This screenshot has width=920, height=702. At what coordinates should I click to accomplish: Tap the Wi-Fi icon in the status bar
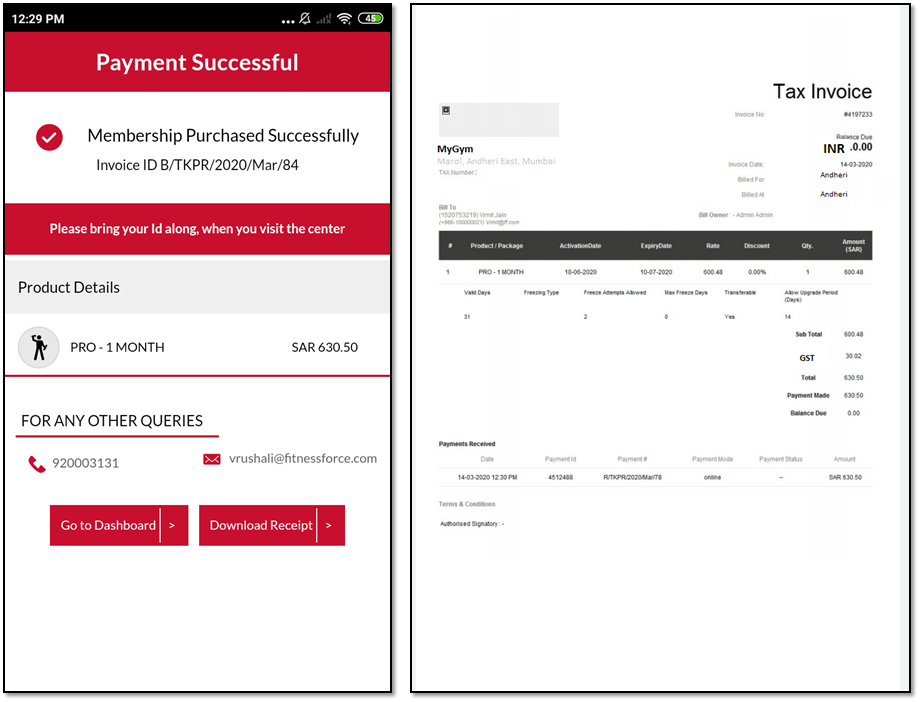tap(345, 19)
